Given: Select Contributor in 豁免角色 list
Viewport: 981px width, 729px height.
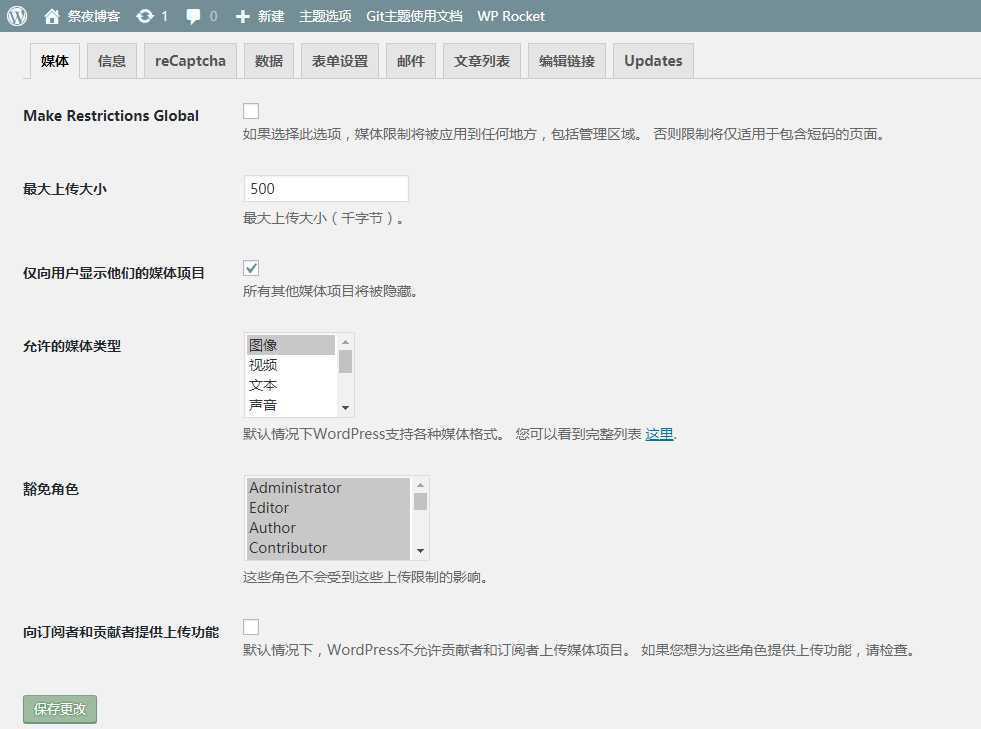Looking at the screenshot, I should pos(328,548).
